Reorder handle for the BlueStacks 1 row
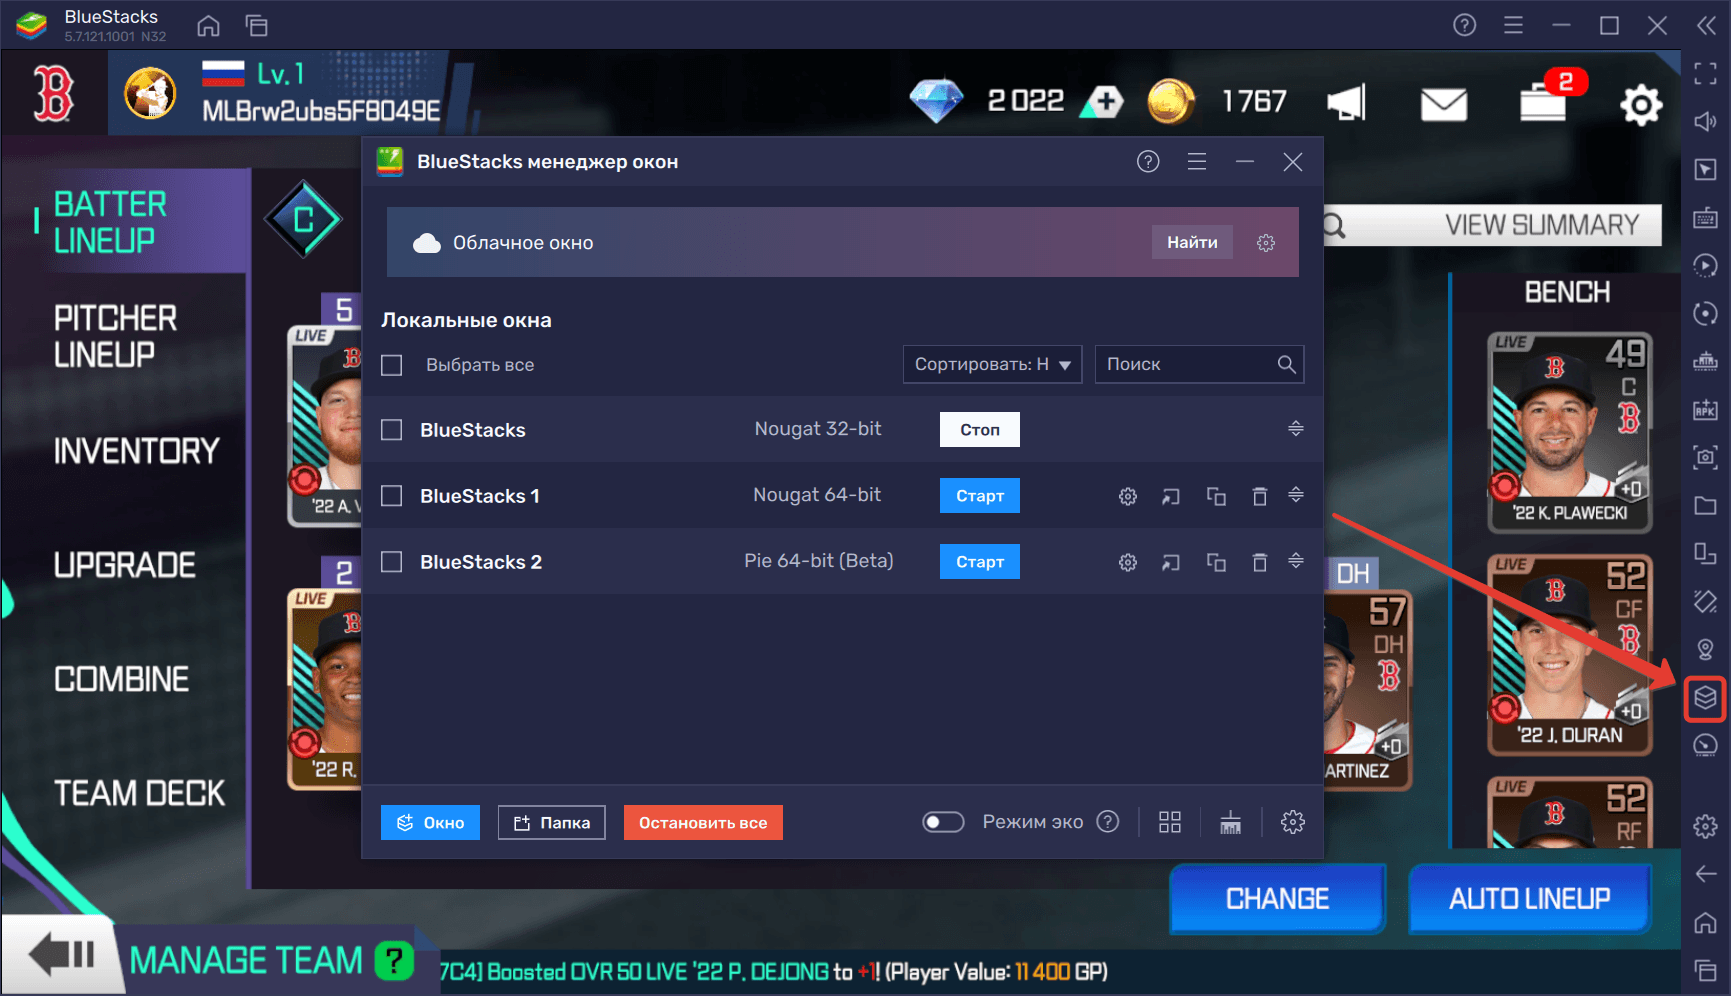Viewport: 1731px width, 996px height. [1296, 495]
